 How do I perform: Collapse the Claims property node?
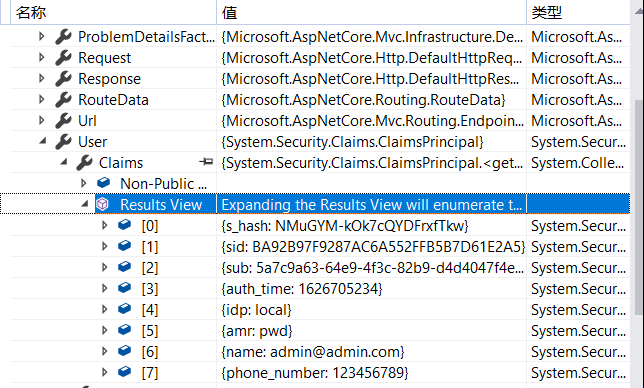64,162
